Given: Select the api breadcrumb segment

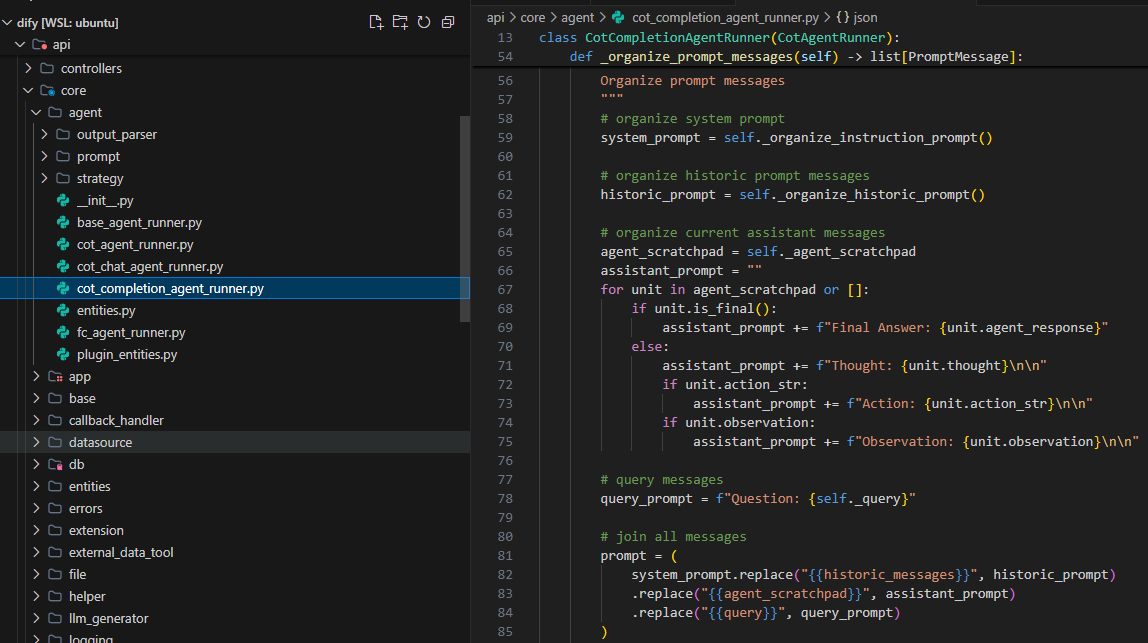Looking at the screenshot, I should point(496,18).
